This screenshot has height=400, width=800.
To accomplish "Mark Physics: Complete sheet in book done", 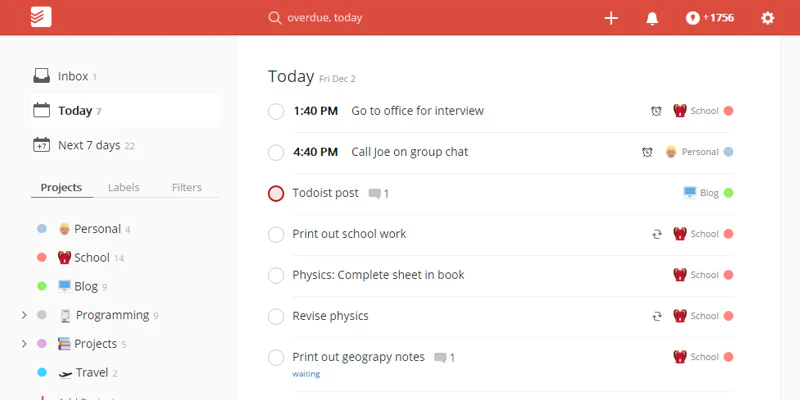I will (276, 276).
